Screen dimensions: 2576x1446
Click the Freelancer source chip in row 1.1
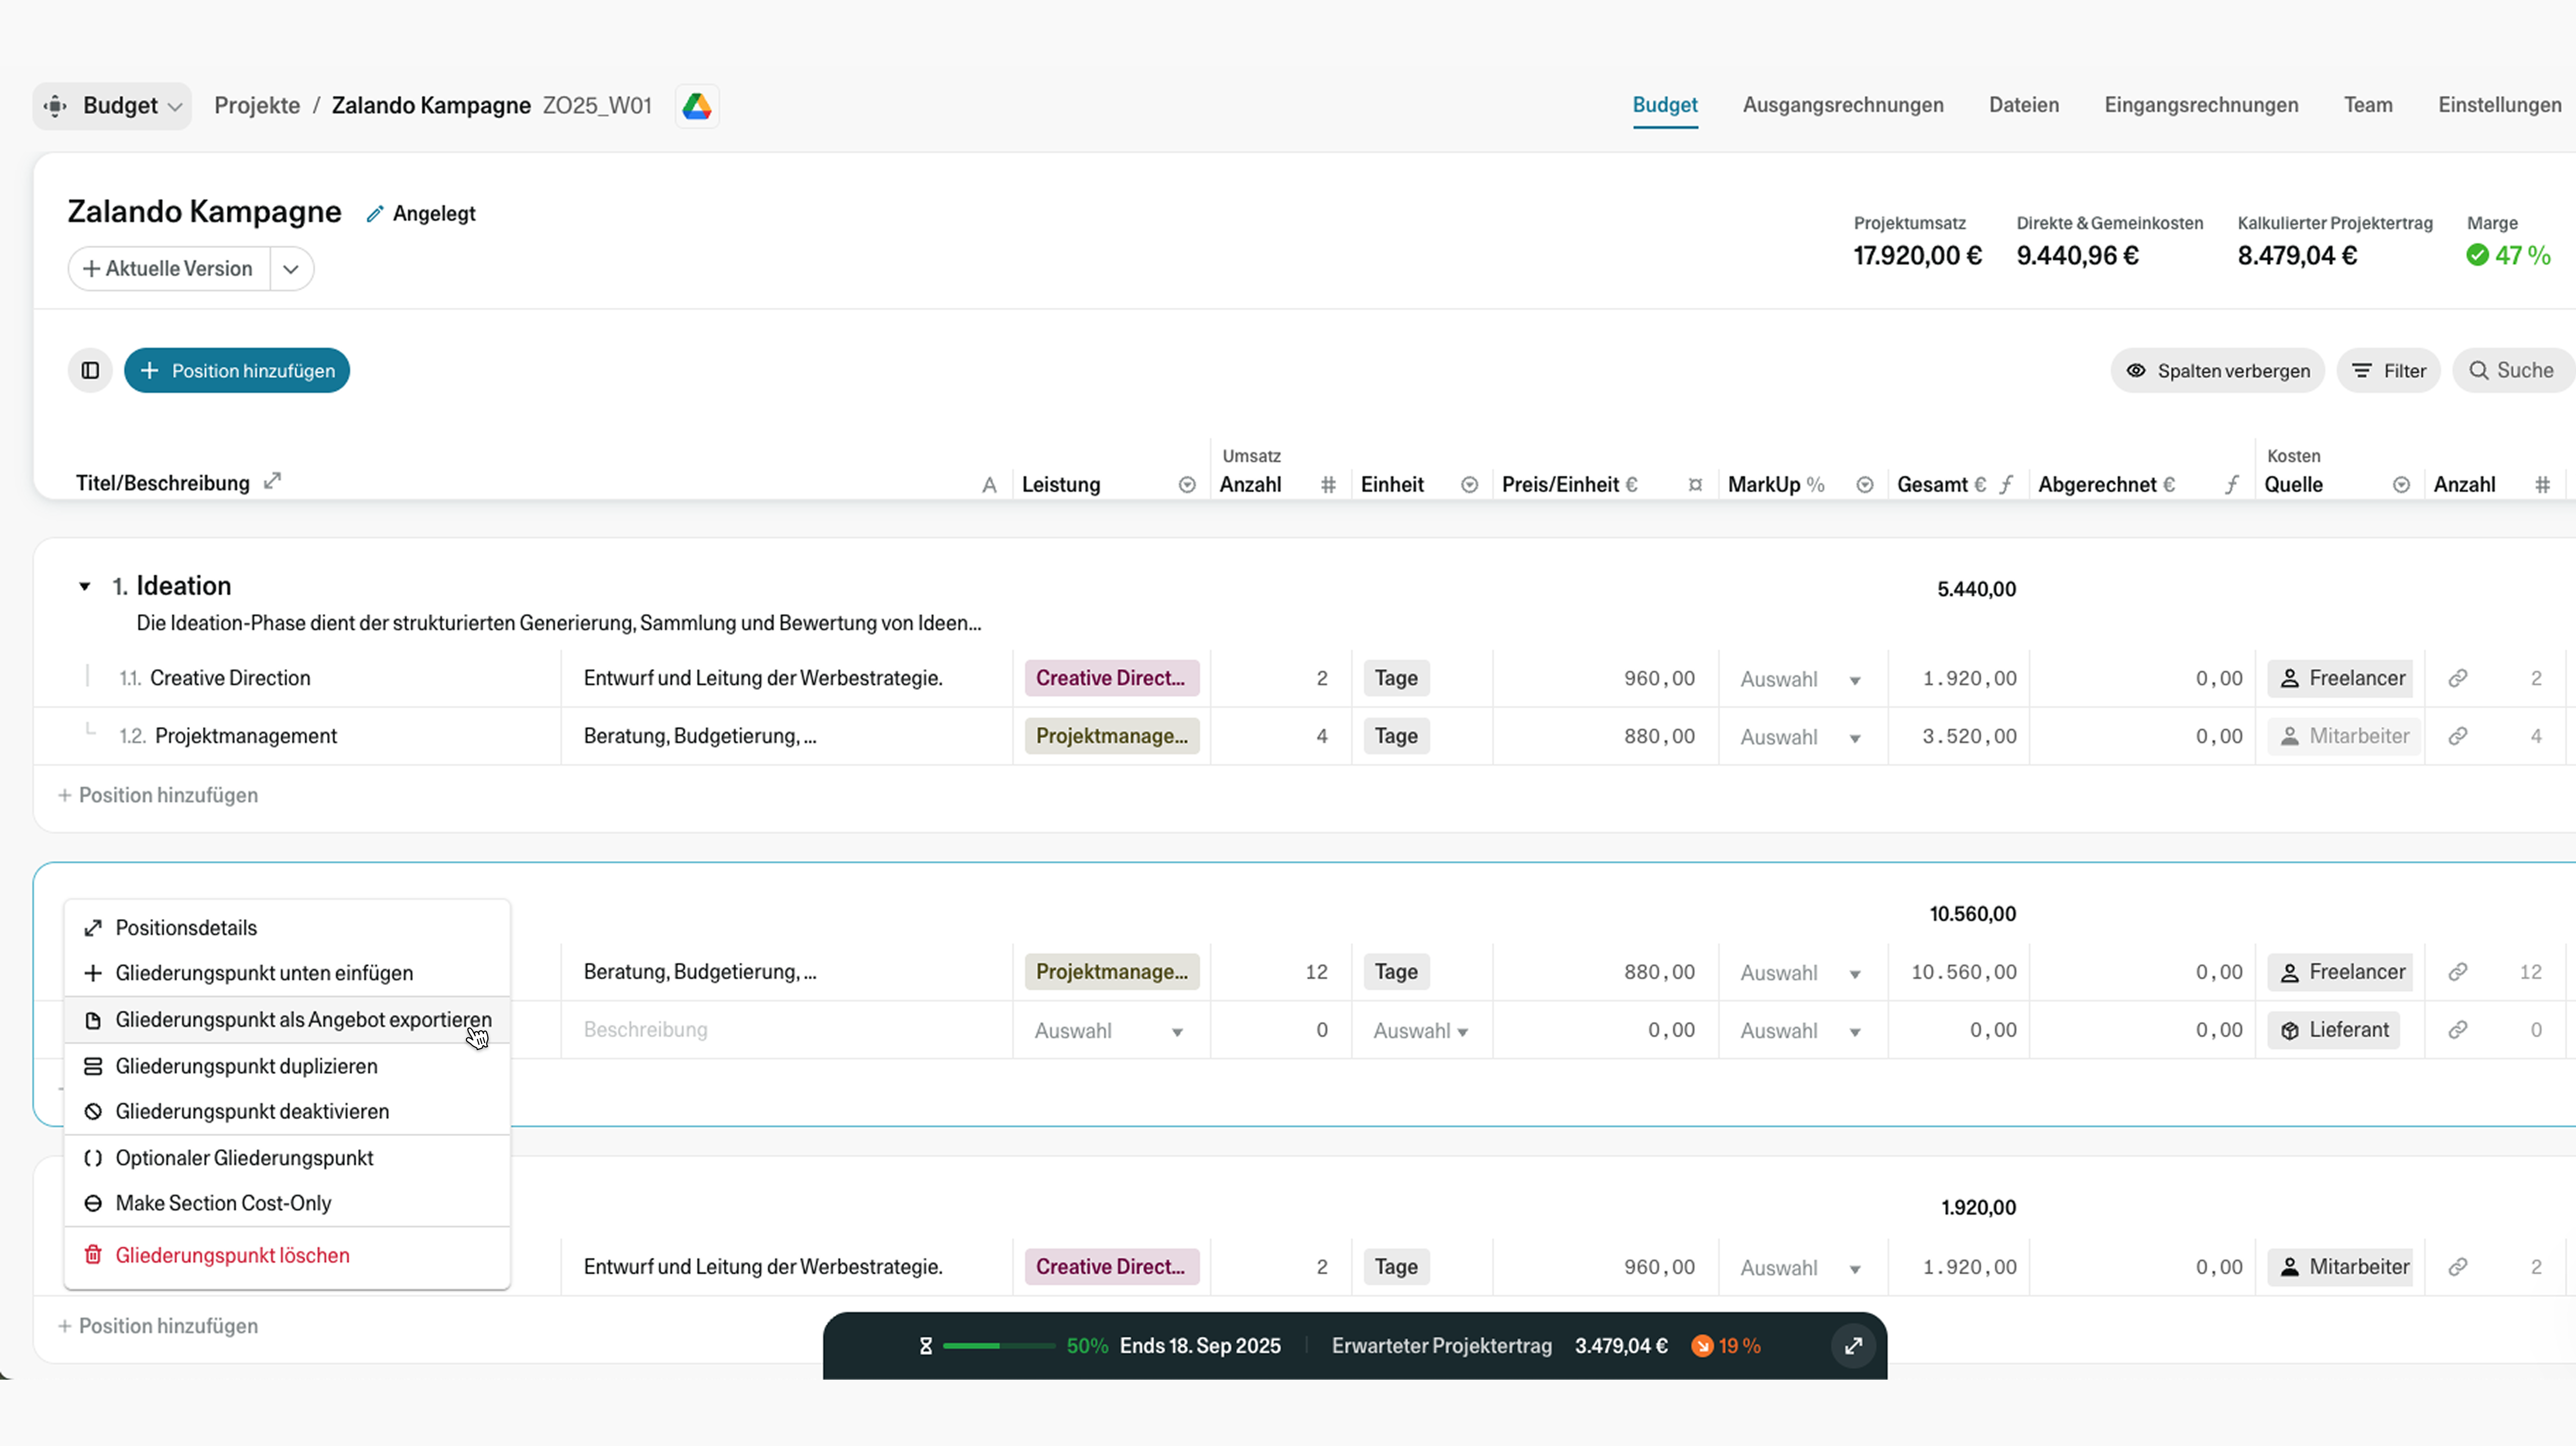pyautogui.click(x=2340, y=679)
